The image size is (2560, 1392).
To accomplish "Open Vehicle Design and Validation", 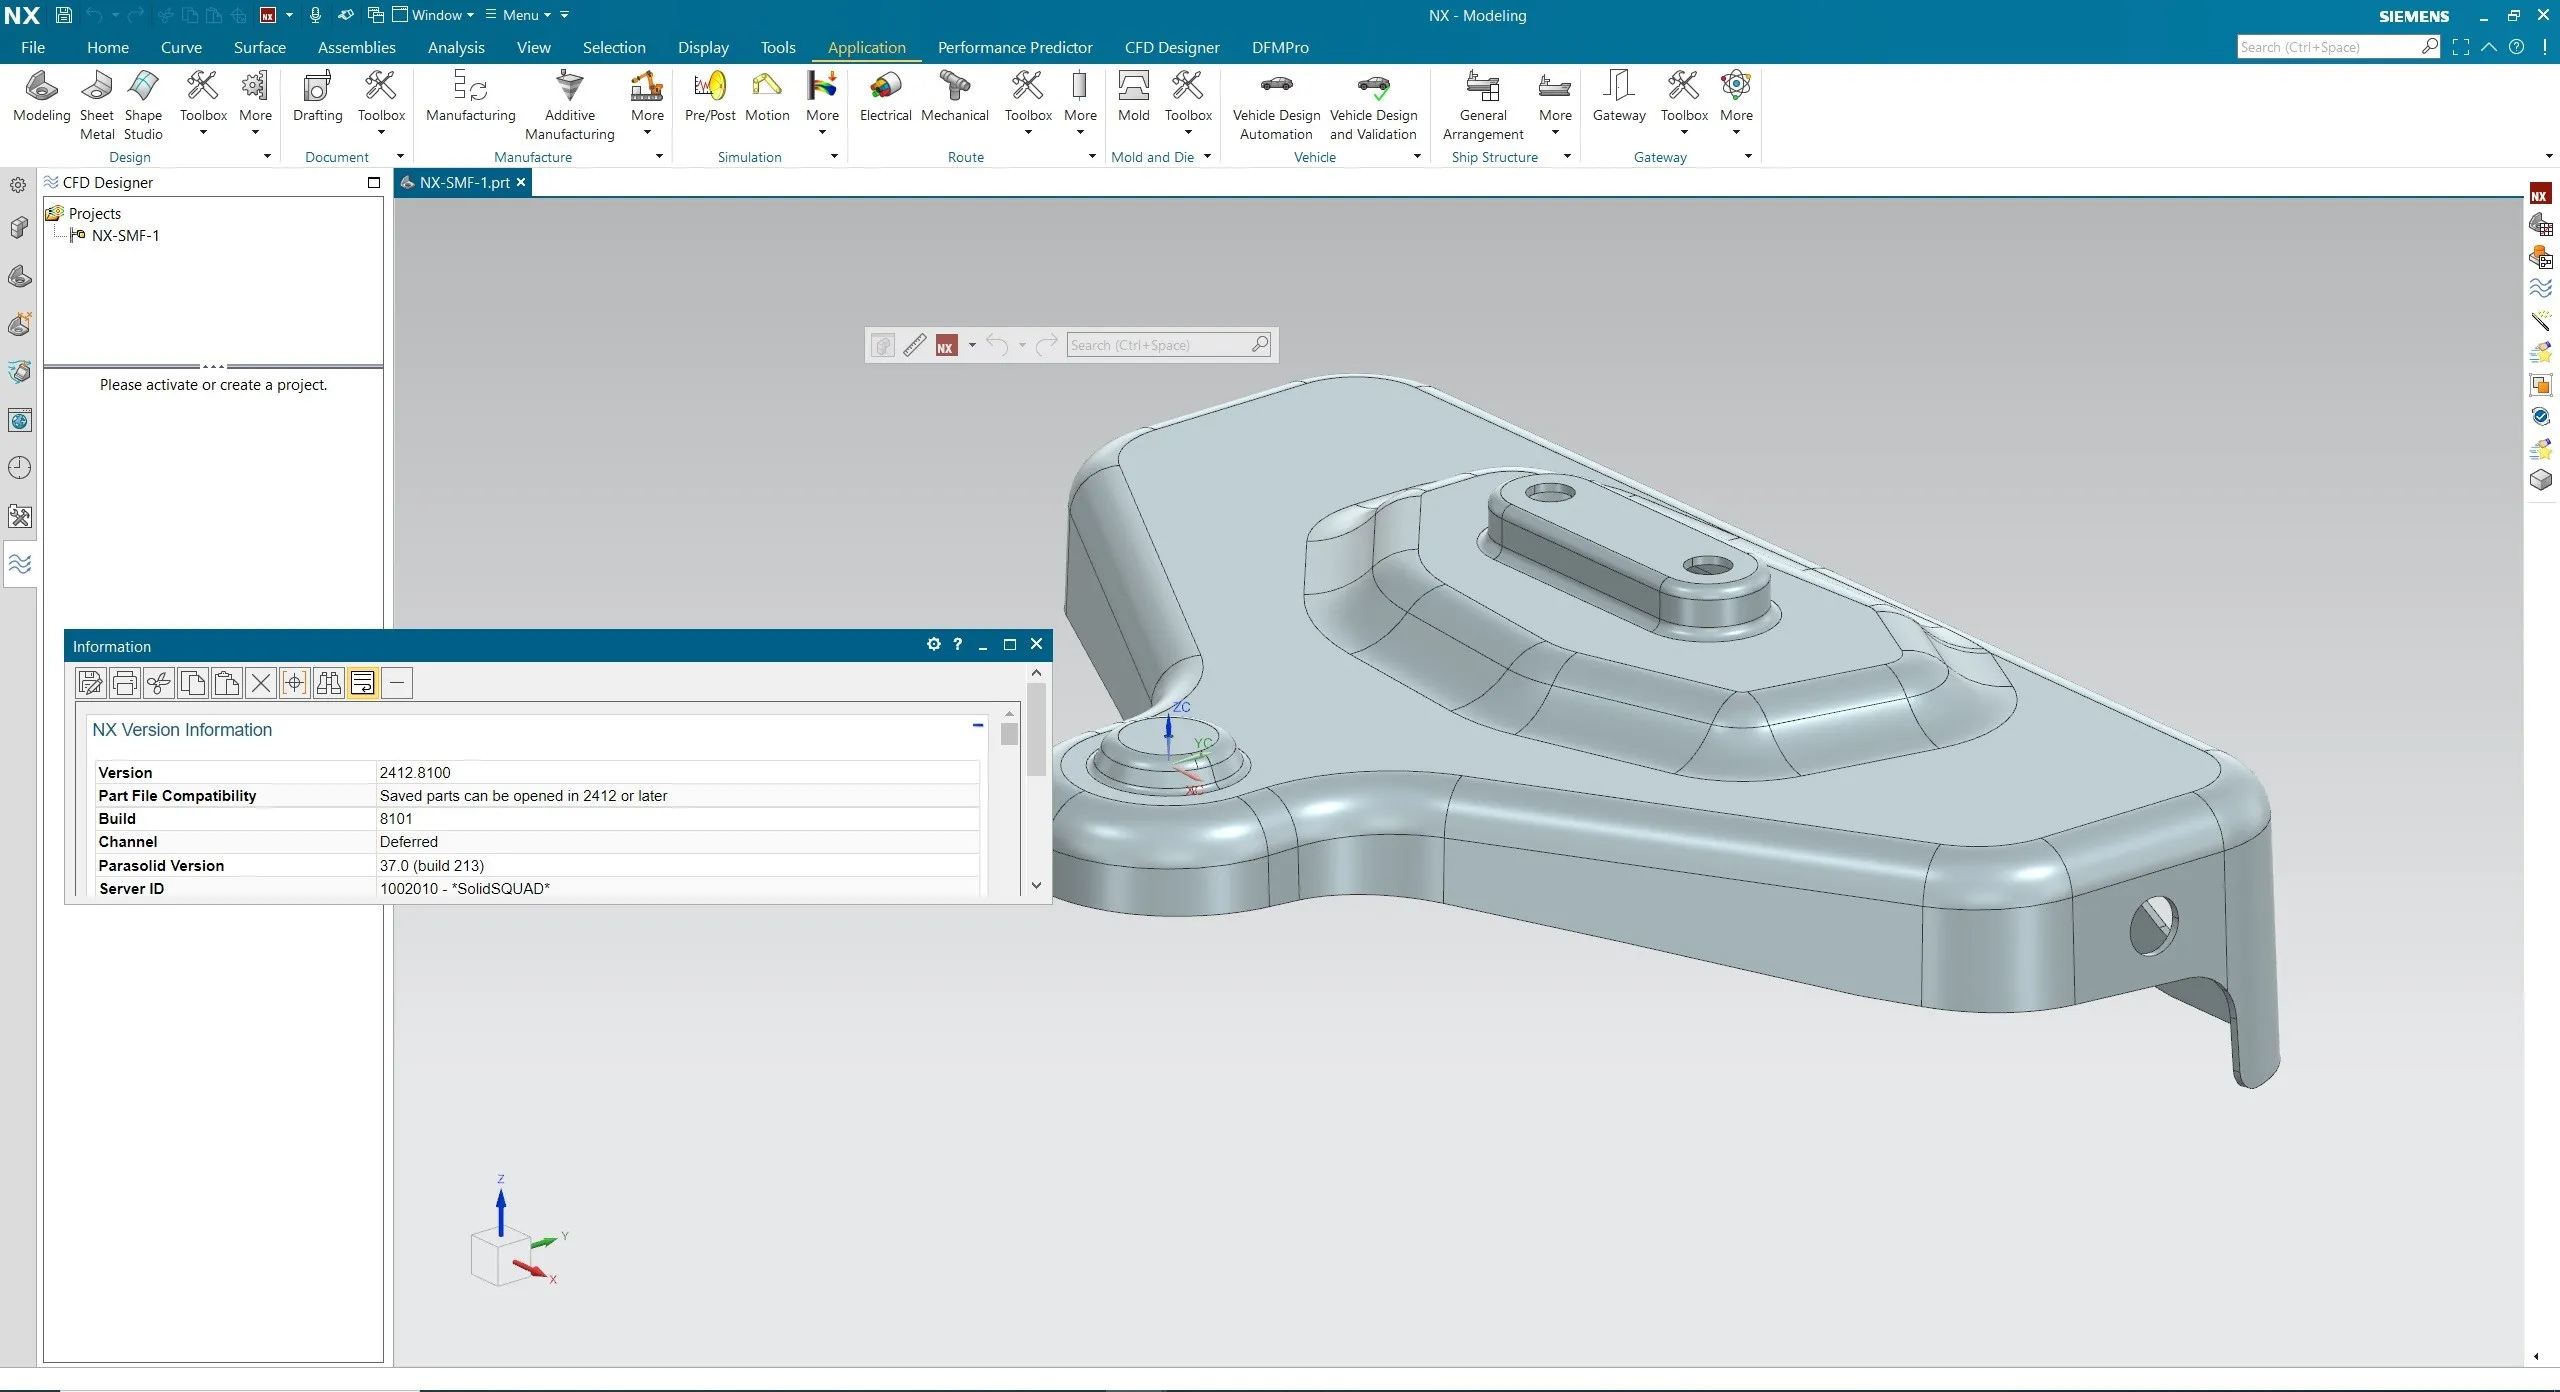I will click(1373, 105).
